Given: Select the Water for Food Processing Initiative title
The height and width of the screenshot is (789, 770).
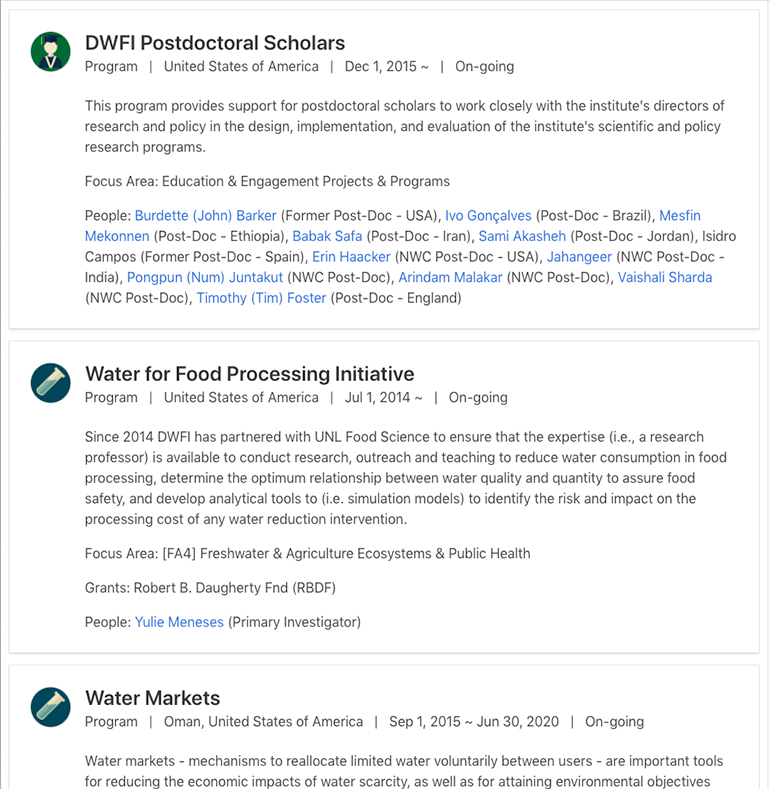Looking at the screenshot, I should 250,374.
